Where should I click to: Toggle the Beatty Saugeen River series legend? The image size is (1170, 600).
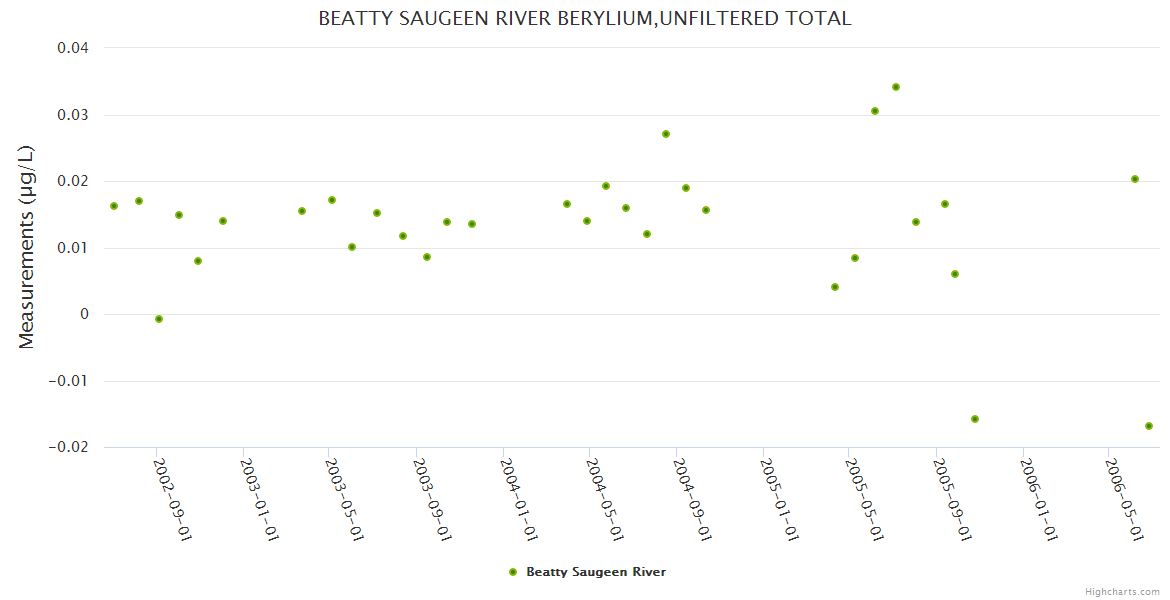(595, 572)
